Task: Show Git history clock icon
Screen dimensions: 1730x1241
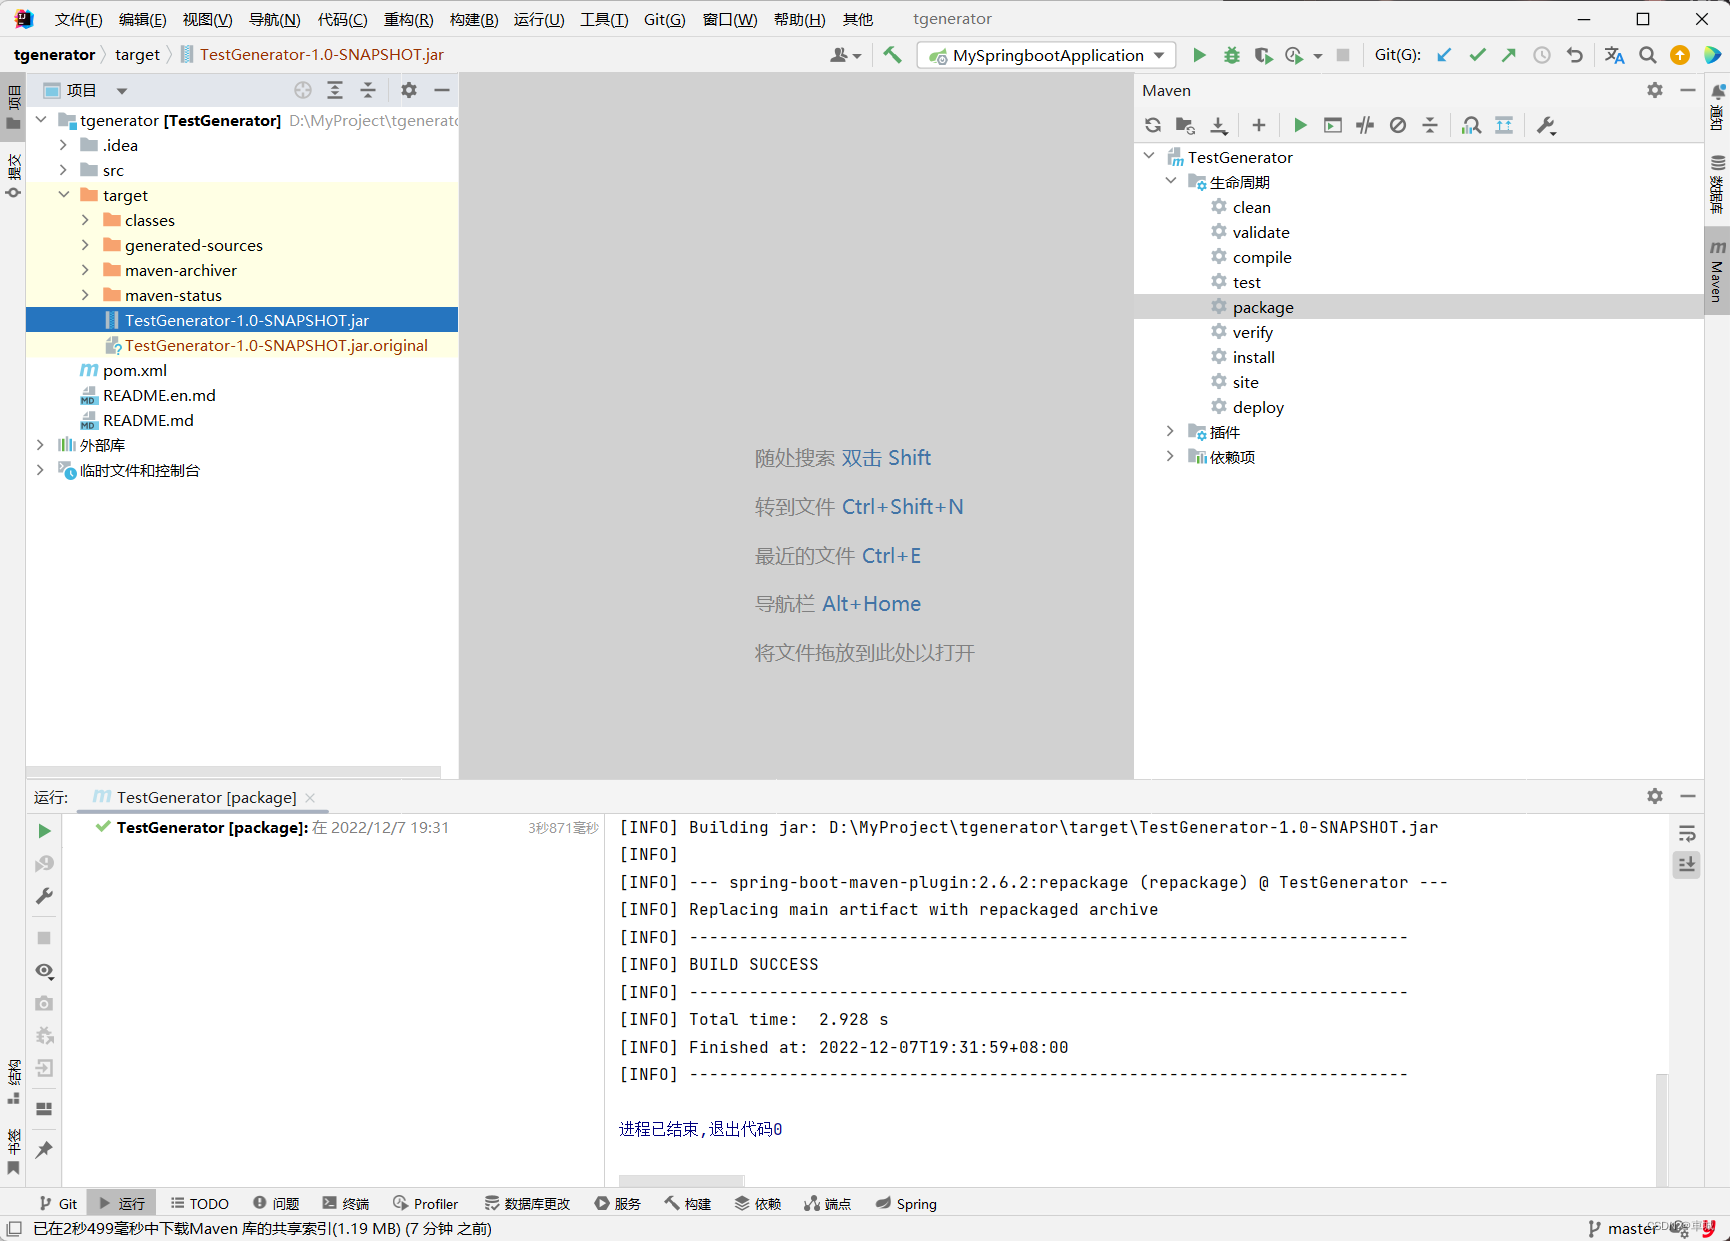Action: [1542, 55]
